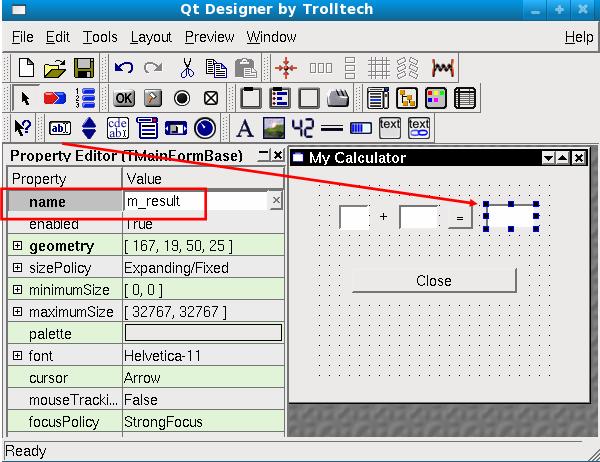The width and height of the screenshot is (600, 462).
Task: Click the Close button on the form
Action: coord(434,280)
